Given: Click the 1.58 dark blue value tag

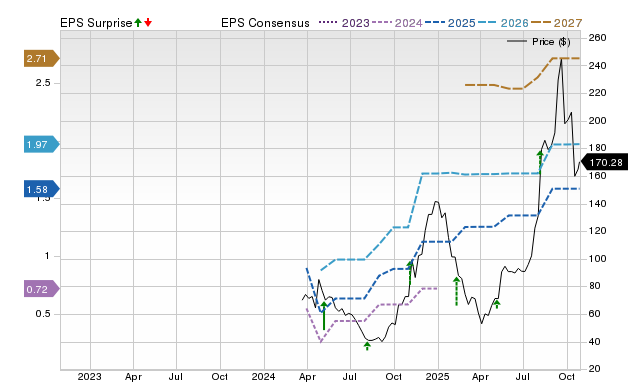Looking at the screenshot, I should [x=42, y=189].
